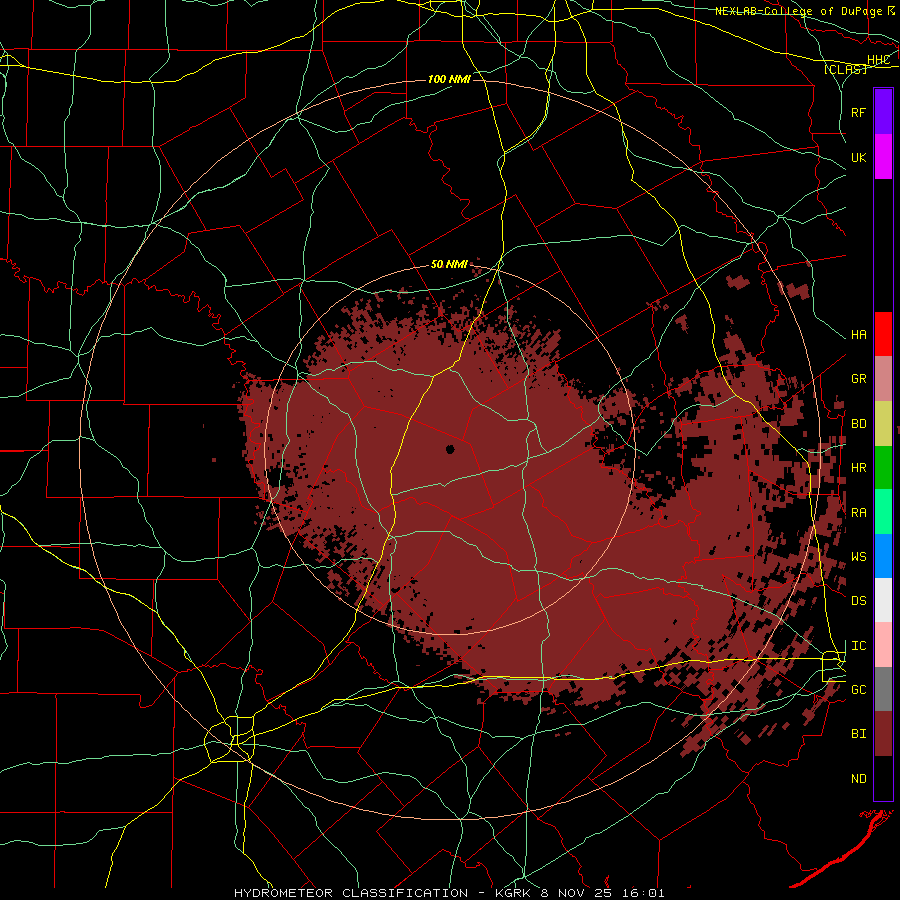The width and height of the screenshot is (900, 900).
Task: Click the [CLAS] units label
Action: [x=845, y=69]
